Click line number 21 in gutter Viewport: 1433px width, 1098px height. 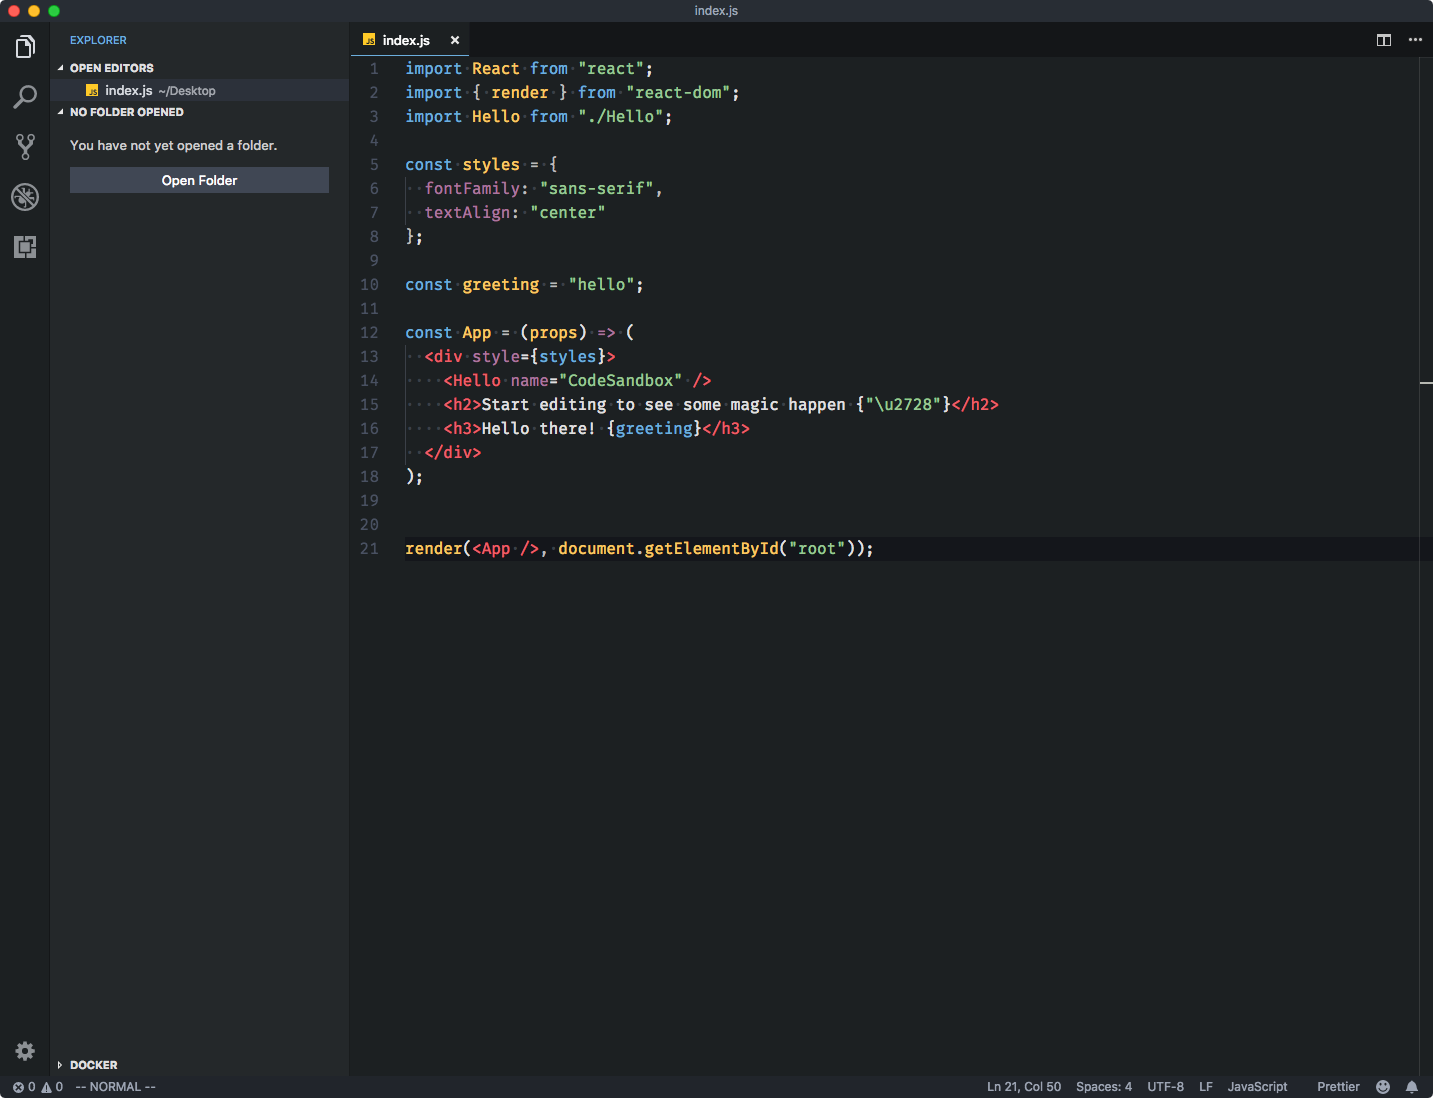coord(369,548)
